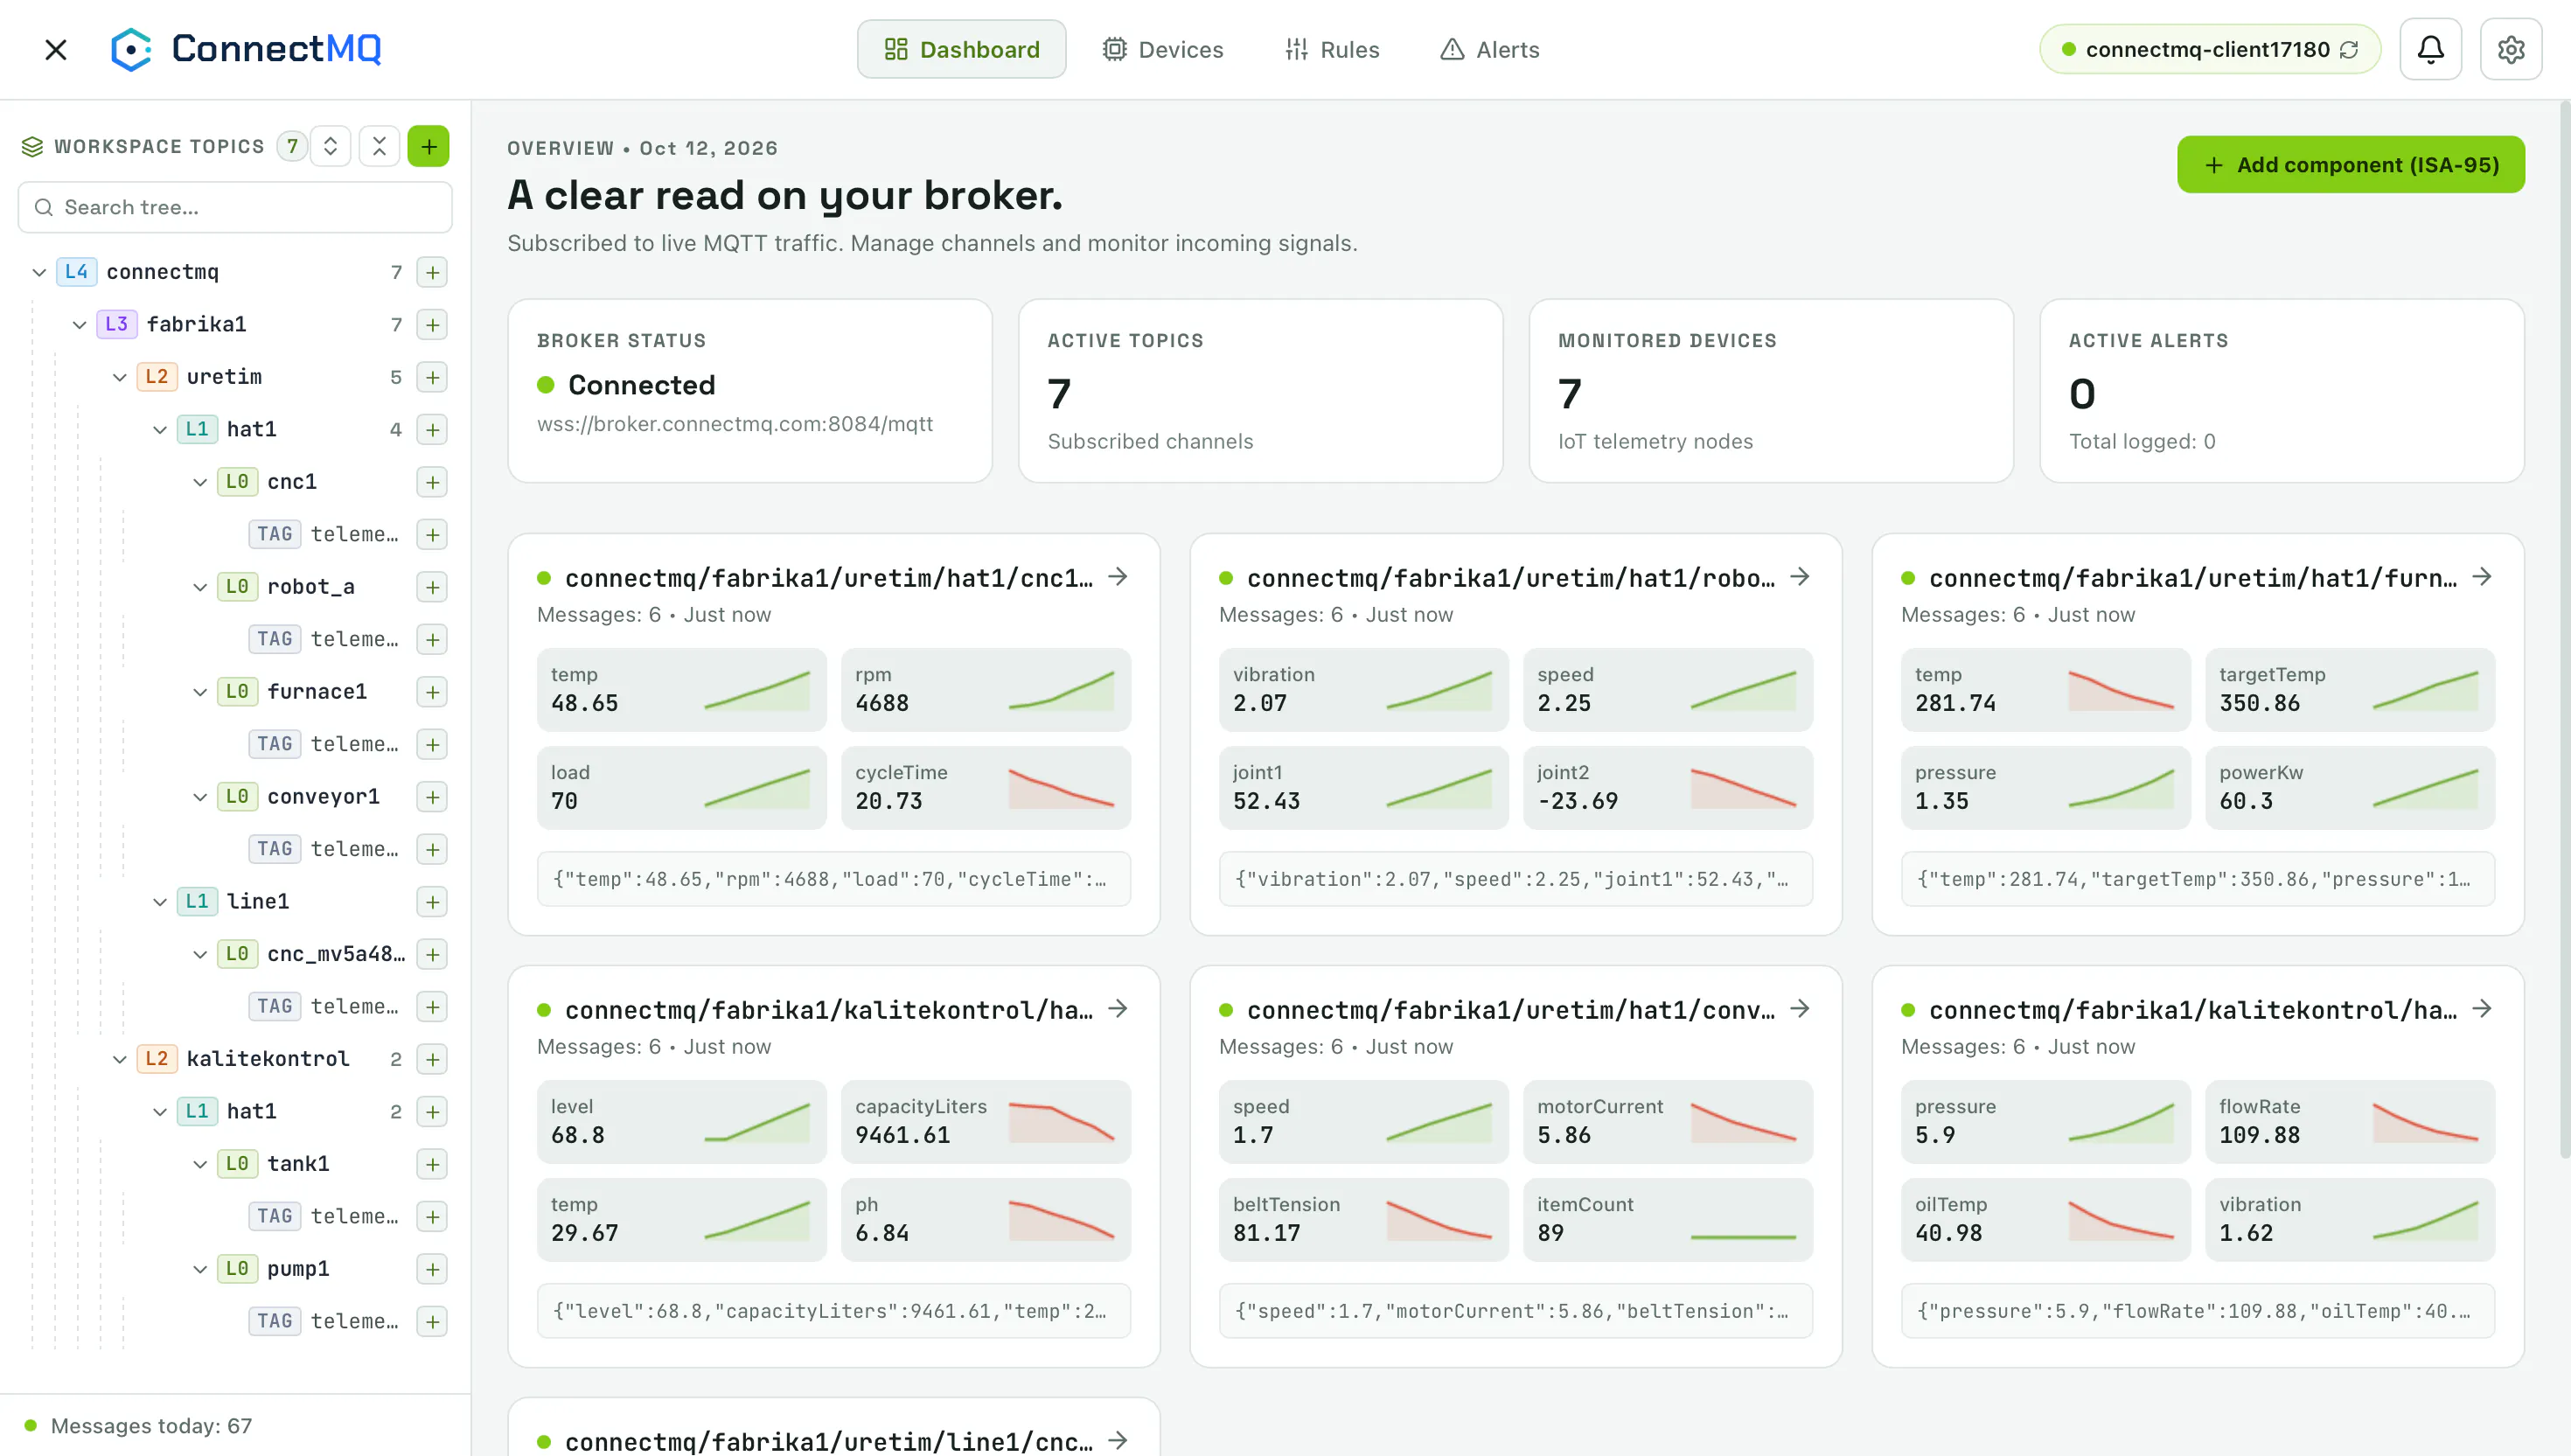Viewport: 2571px width, 1456px height.
Task: Click the plus beside kalitekontrol
Action: point(432,1059)
